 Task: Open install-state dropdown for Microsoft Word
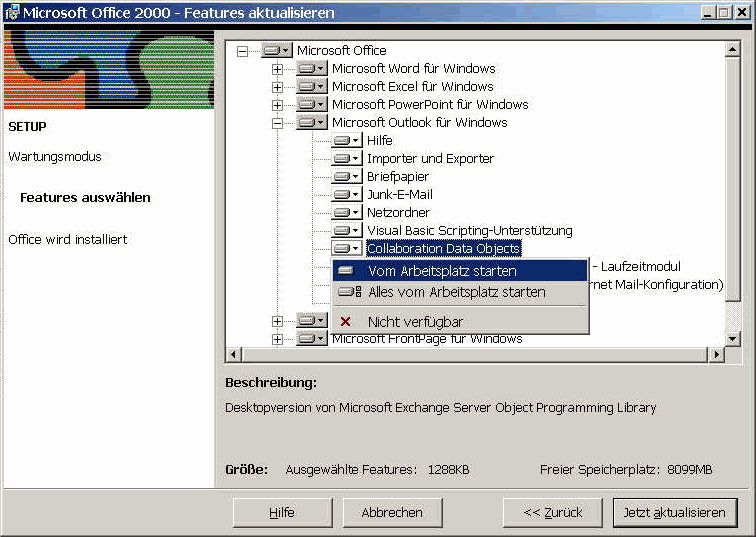(x=312, y=68)
